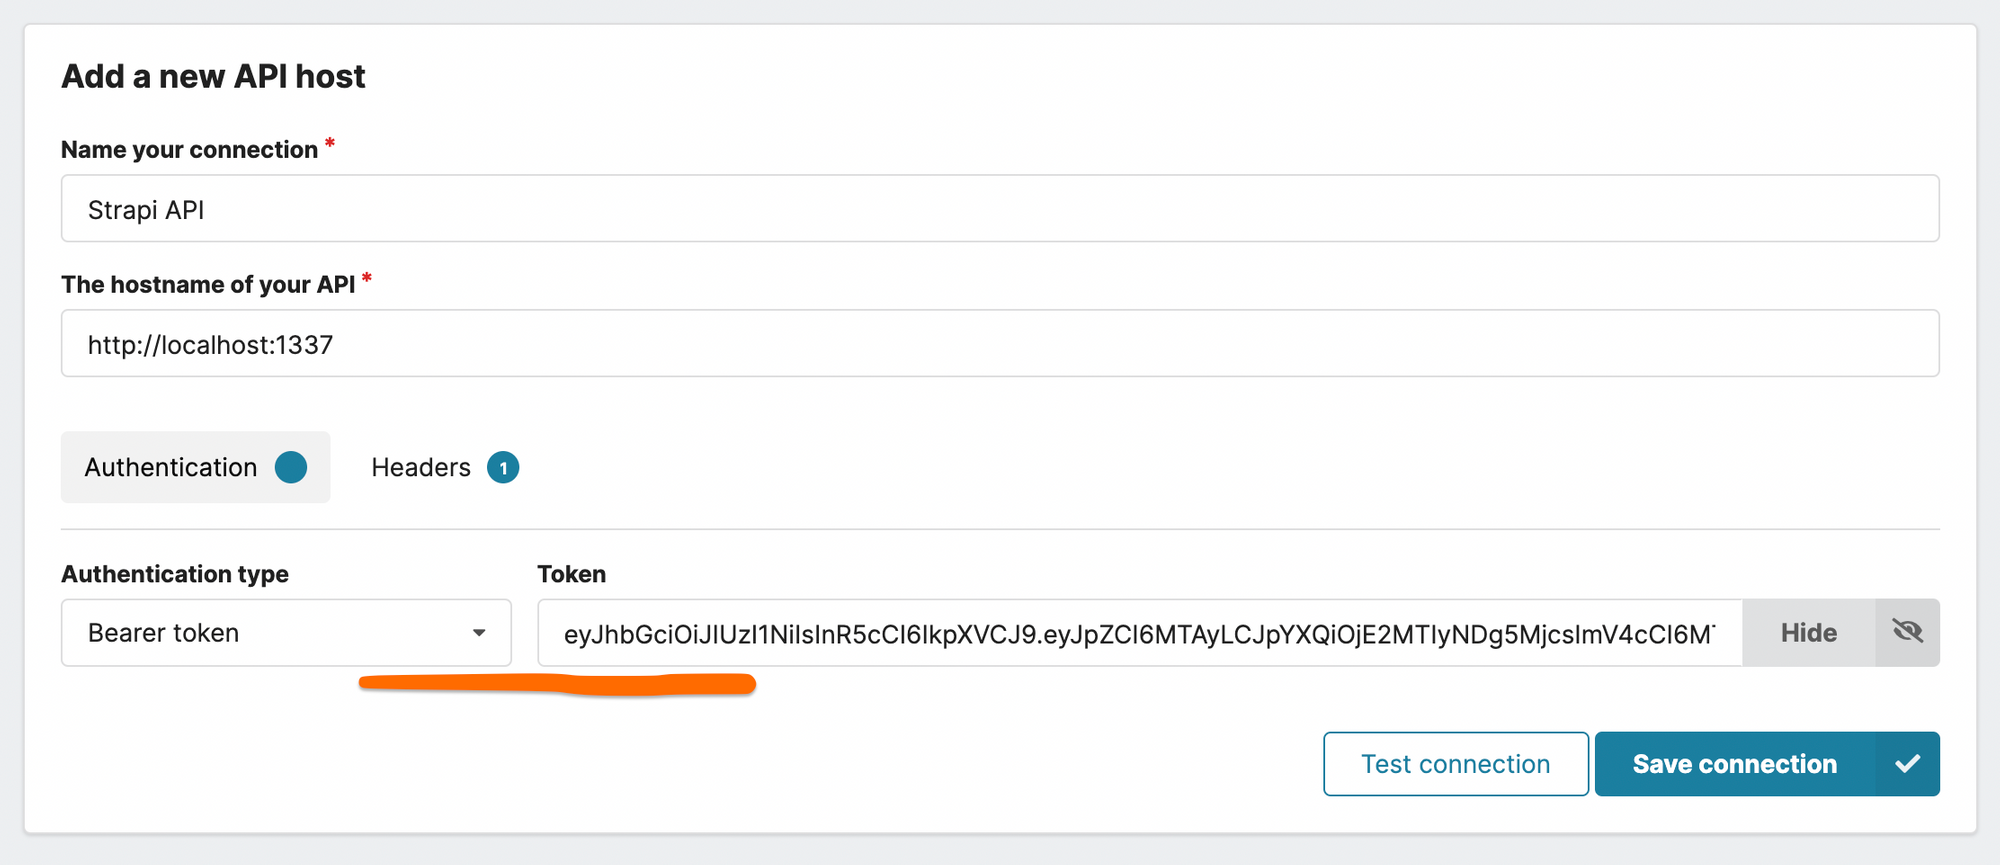Click the dropdown caret on Bearer token
The width and height of the screenshot is (2000, 865).
[x=482, y=632]
